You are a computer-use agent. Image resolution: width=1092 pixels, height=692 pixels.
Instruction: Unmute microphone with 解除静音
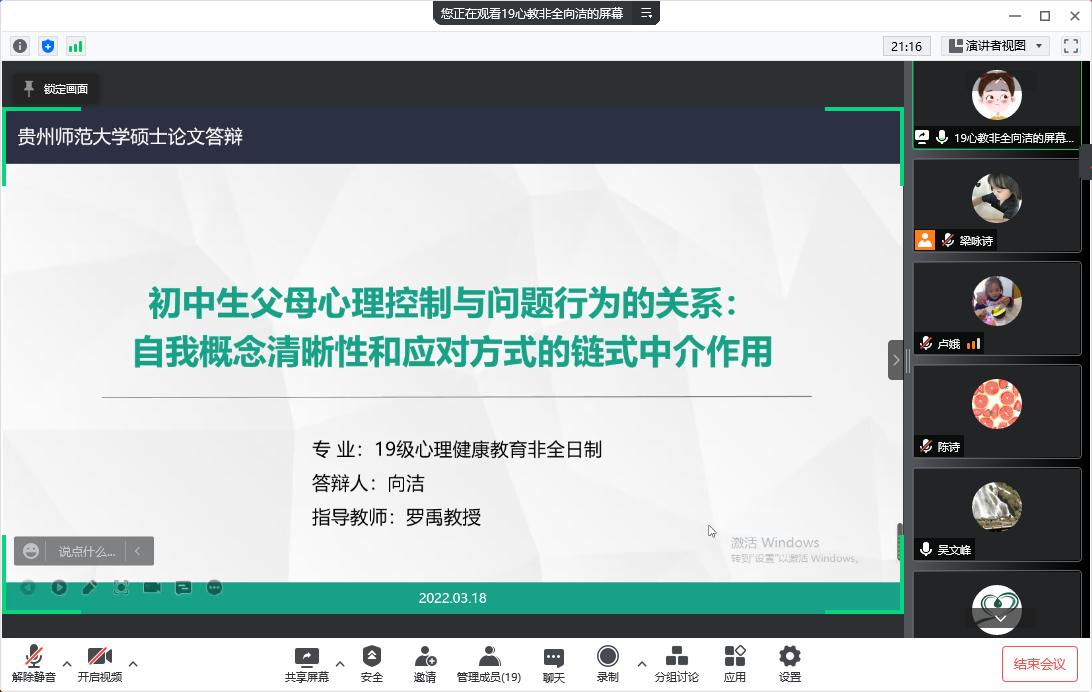tap(34, 664)
